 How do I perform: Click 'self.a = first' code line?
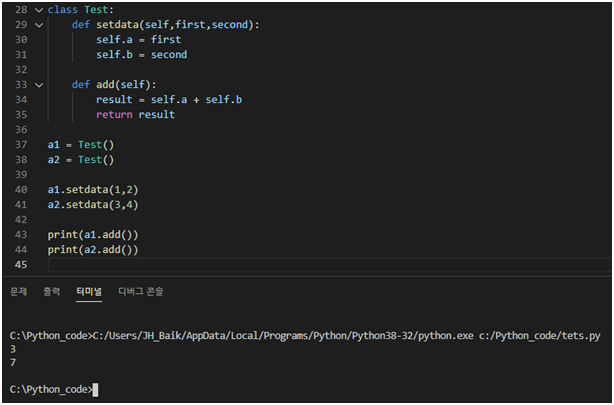139,40
